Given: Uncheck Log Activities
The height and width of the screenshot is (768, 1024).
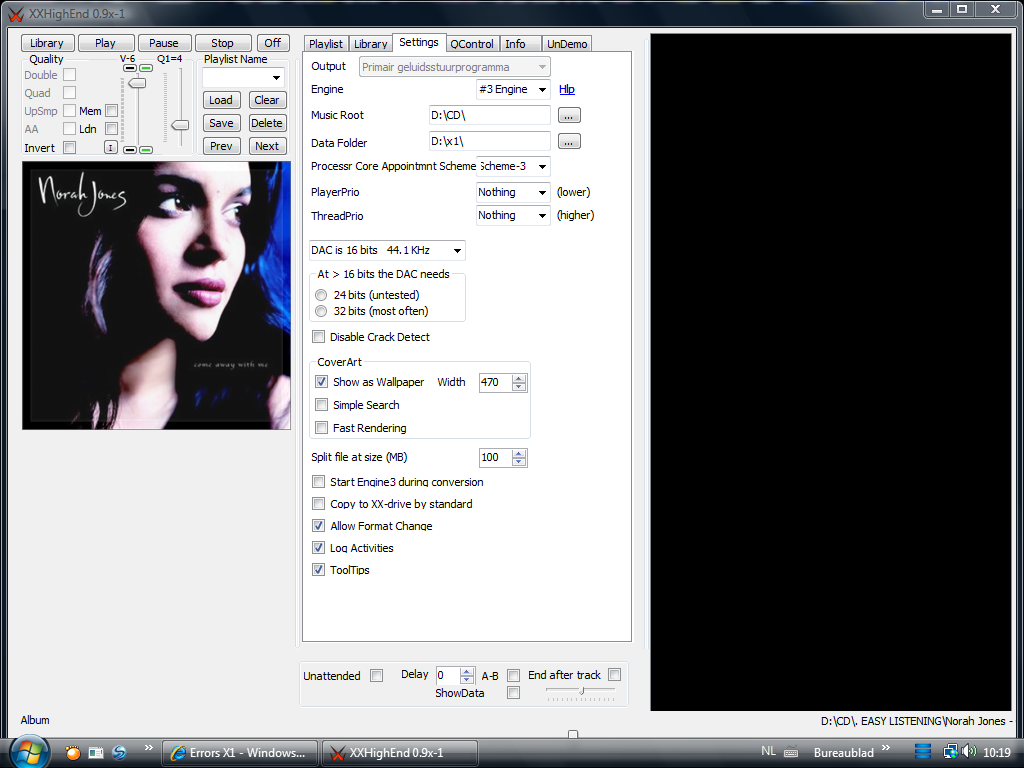Looking at the screenshot, I should (x=318, y=548).
